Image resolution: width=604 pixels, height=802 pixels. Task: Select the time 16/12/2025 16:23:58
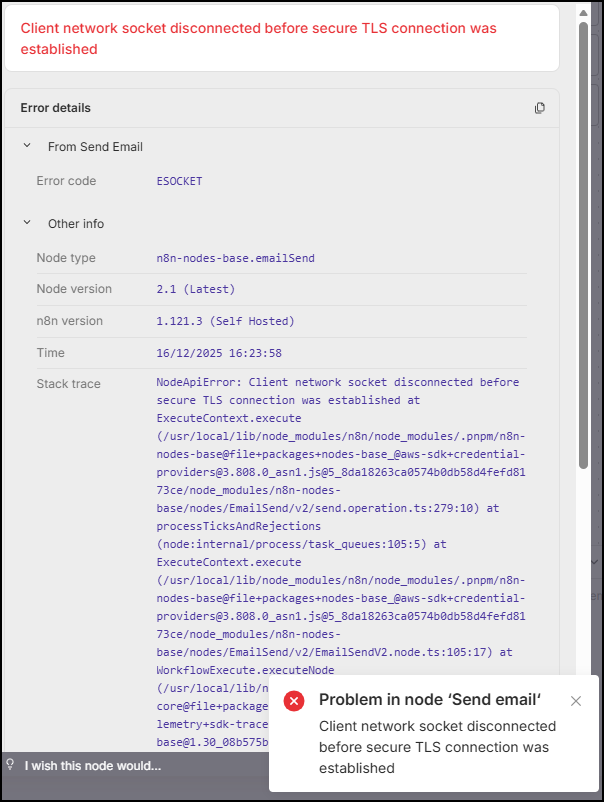pos(219,353)
